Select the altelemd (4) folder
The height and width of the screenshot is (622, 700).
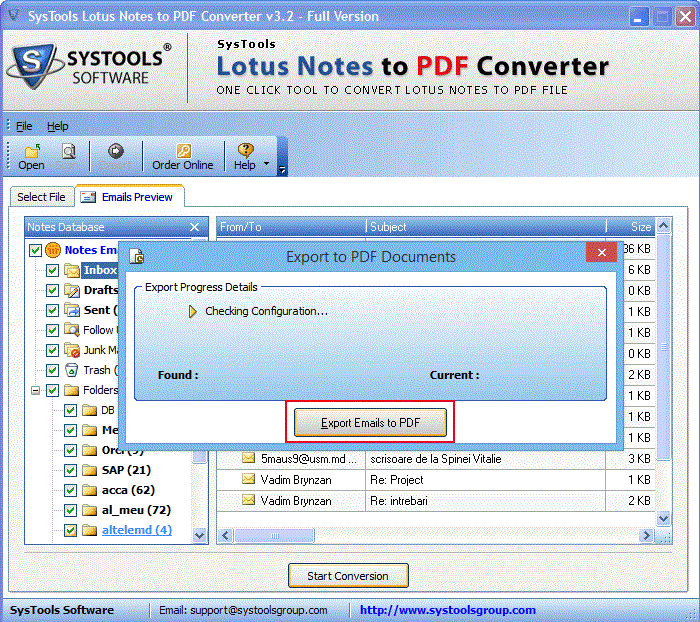point(137,530)
